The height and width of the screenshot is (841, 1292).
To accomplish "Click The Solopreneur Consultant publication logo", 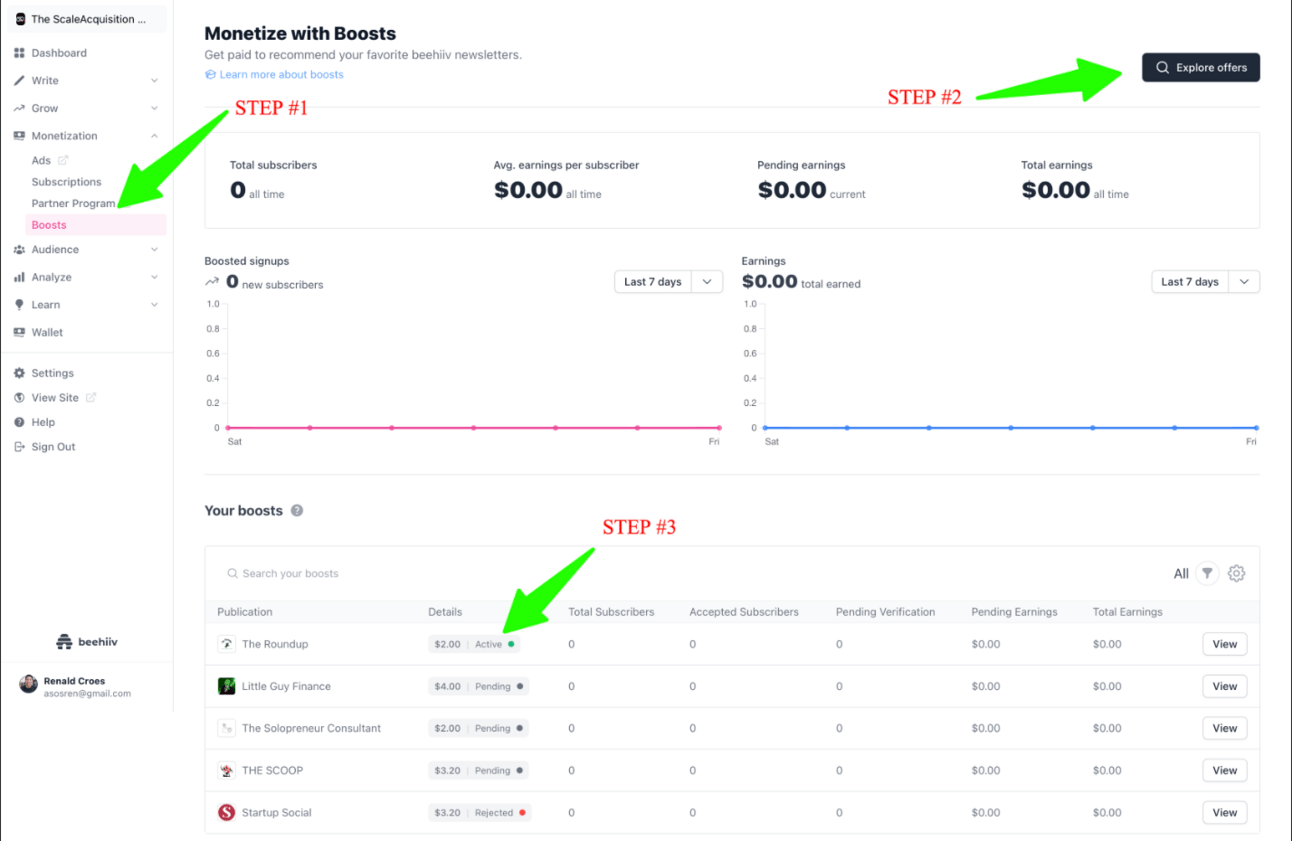I will click(x=226, y=728).
